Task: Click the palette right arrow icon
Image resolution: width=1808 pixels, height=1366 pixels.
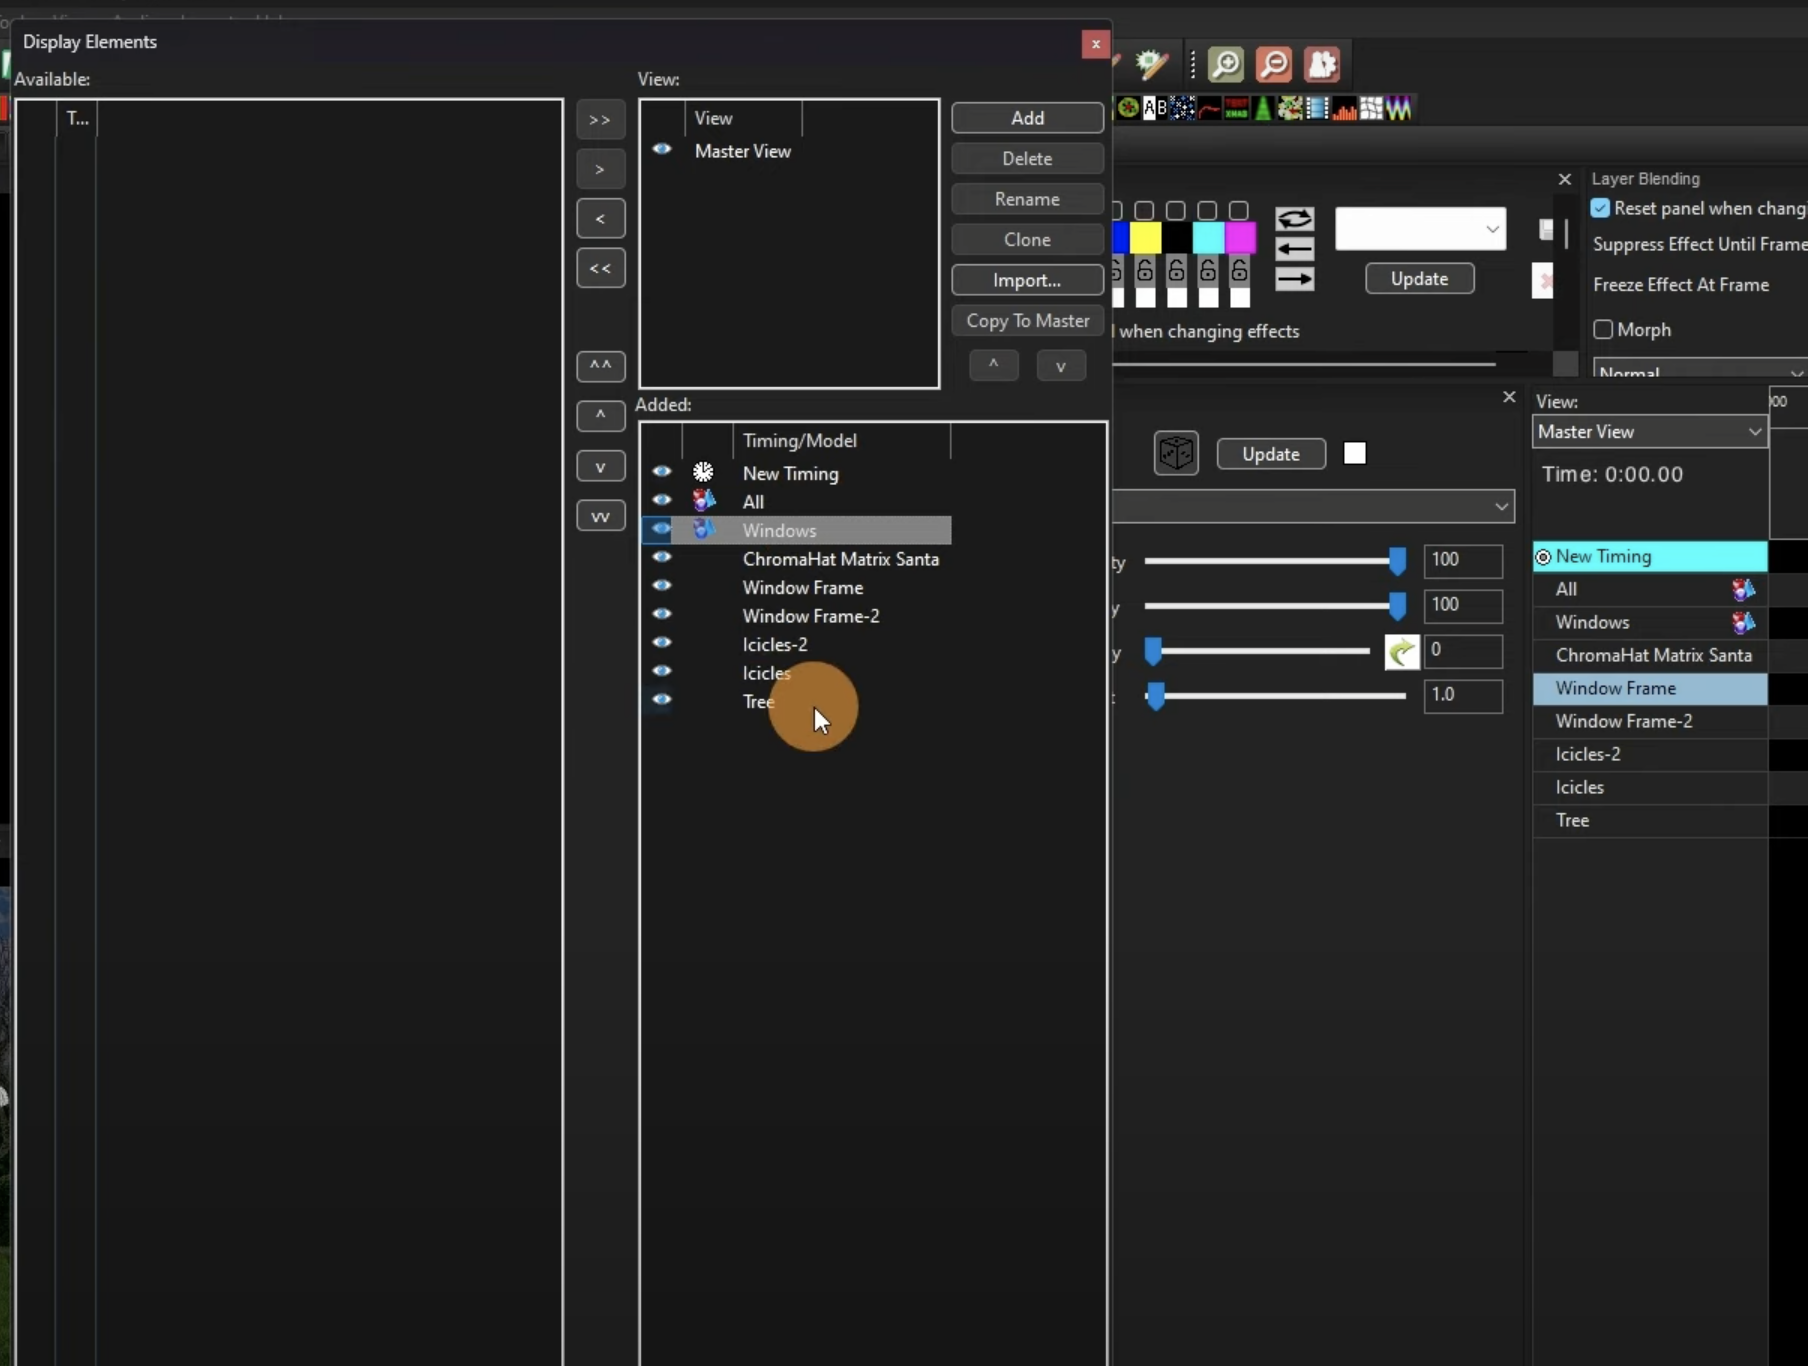Action: [x=1294, y=278]
